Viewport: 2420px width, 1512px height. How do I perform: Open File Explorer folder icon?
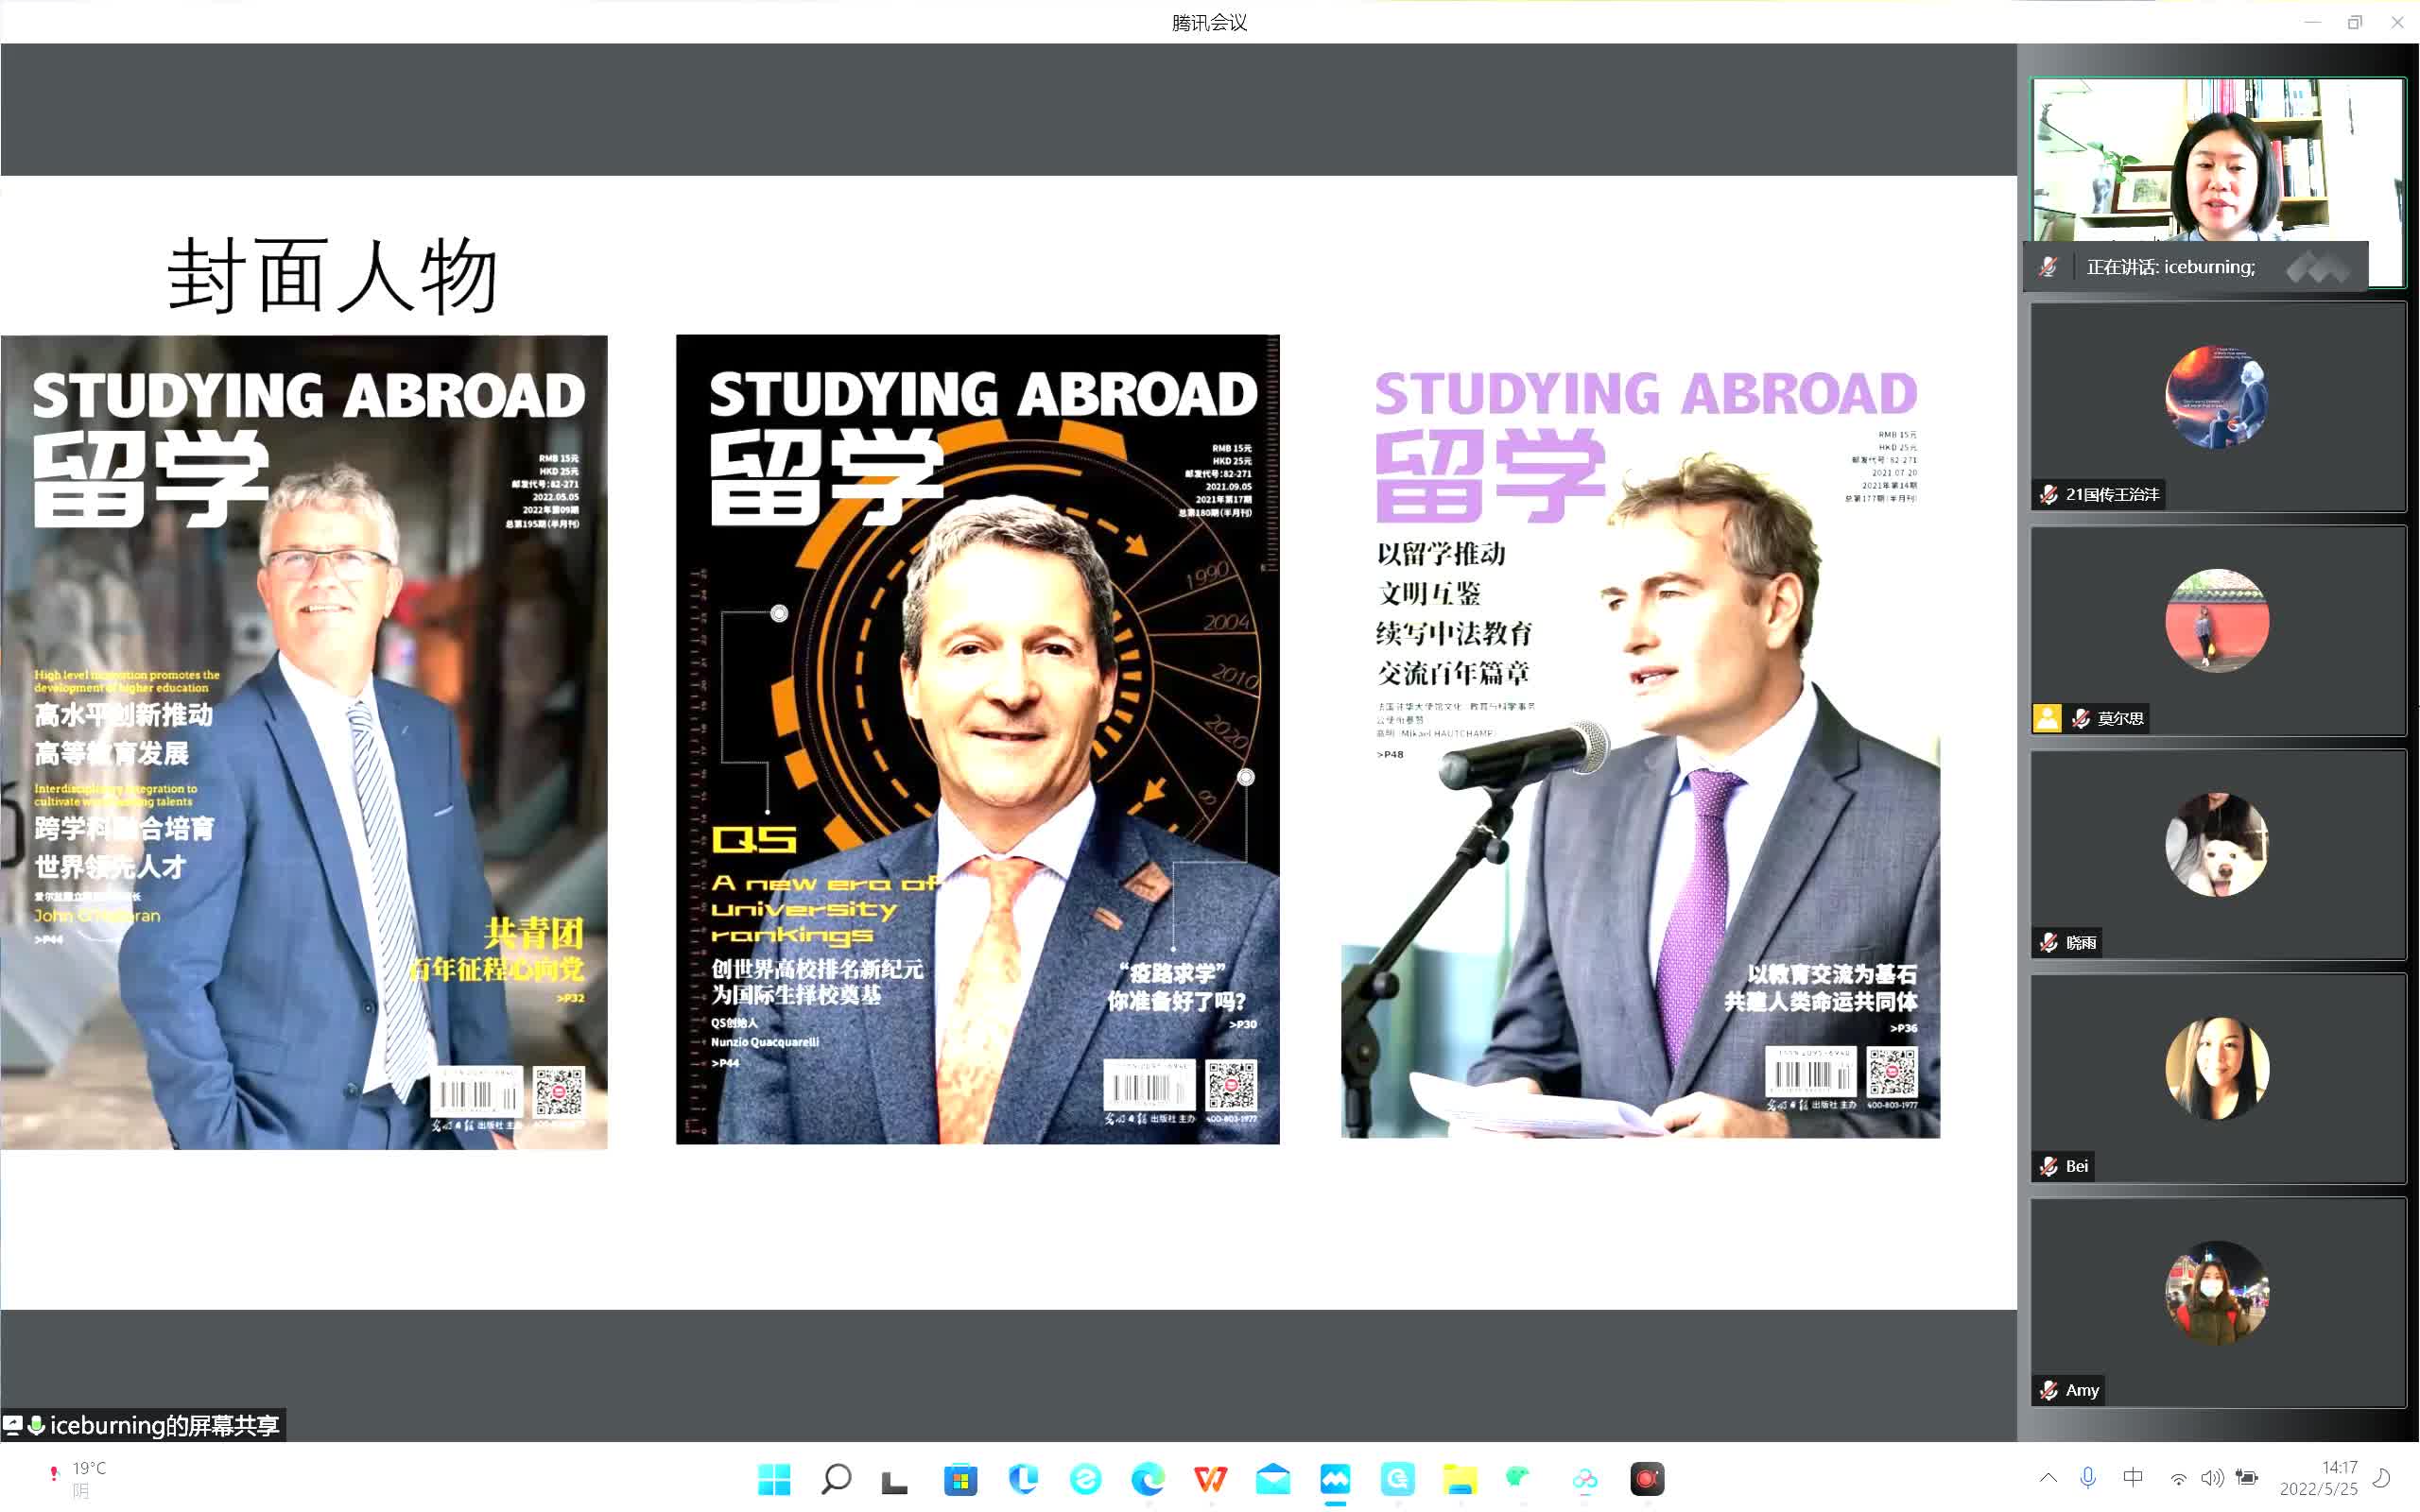1459,1478
